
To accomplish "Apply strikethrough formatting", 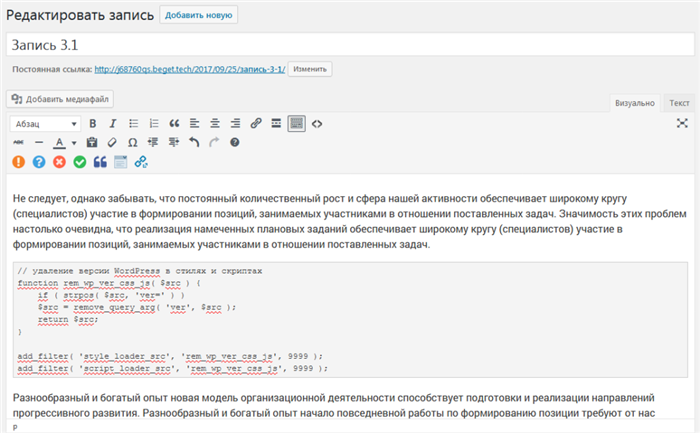I will (18, 142).
